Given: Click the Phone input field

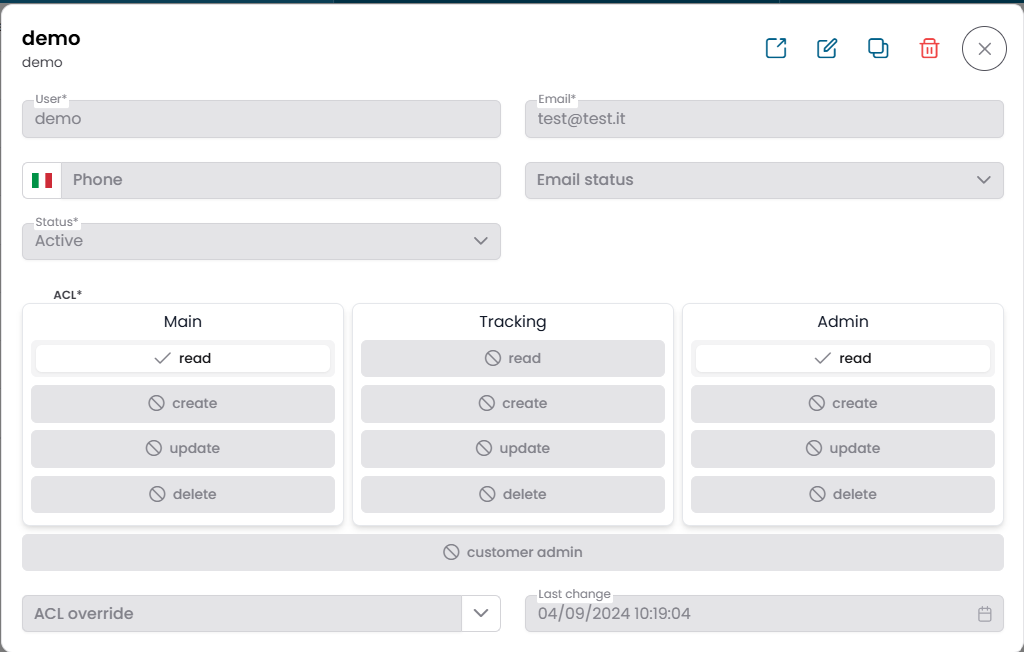Looking at the screenshot, I should [280, 181].
